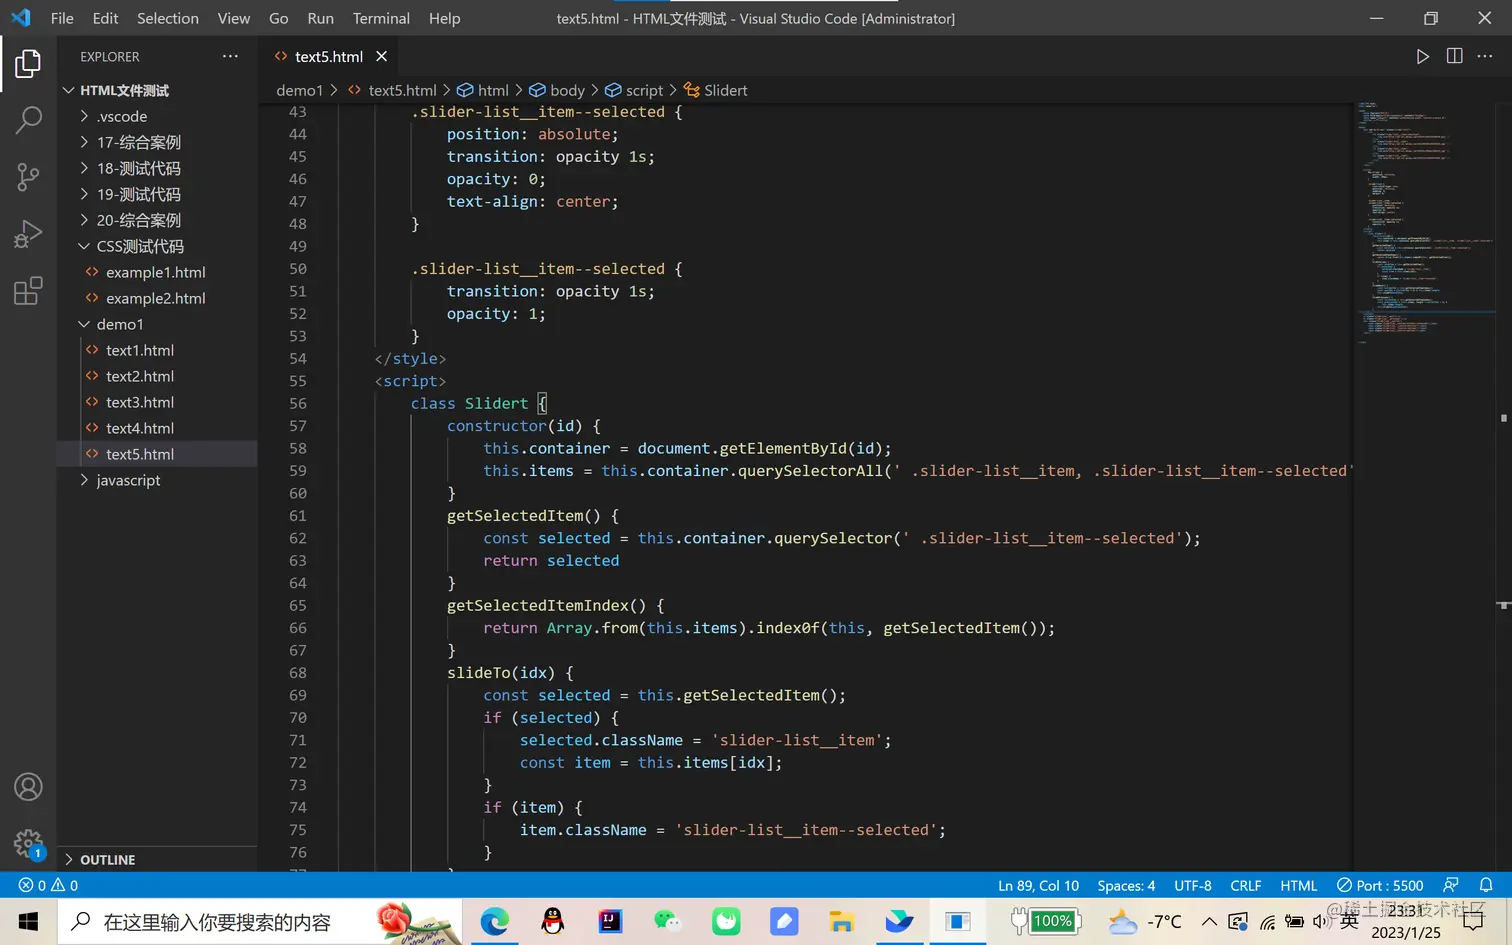
Task: Open Explorer Views and More Actions ellipsis
Action: tap(231, 57)
